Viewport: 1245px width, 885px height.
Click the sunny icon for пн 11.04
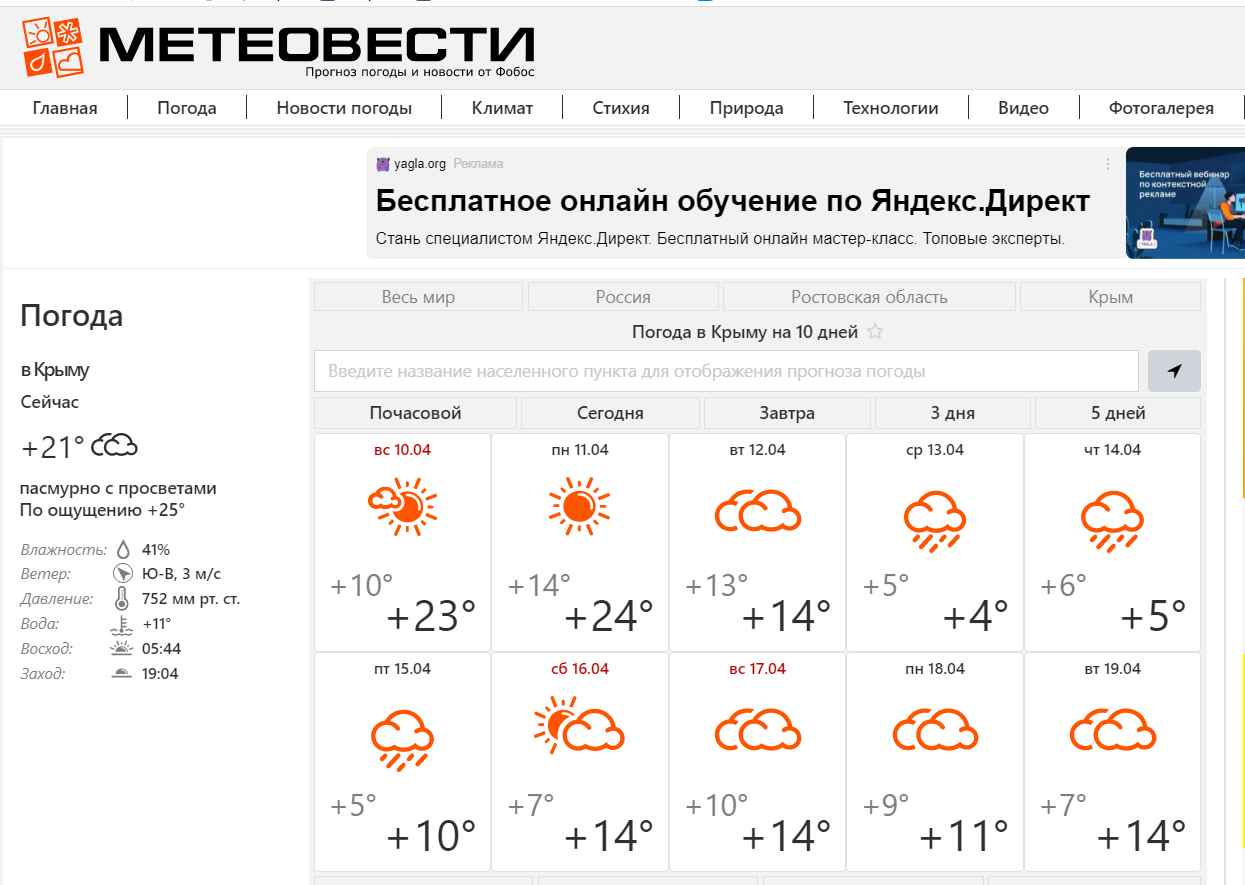pyautogui.click(x=579, y=506)
